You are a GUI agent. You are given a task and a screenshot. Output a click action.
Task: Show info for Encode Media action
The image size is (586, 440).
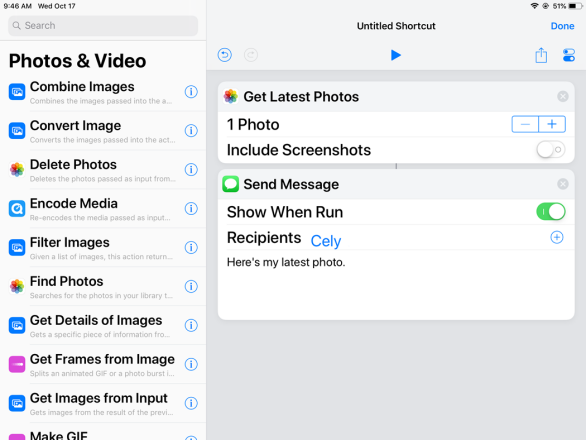[191, 208]
